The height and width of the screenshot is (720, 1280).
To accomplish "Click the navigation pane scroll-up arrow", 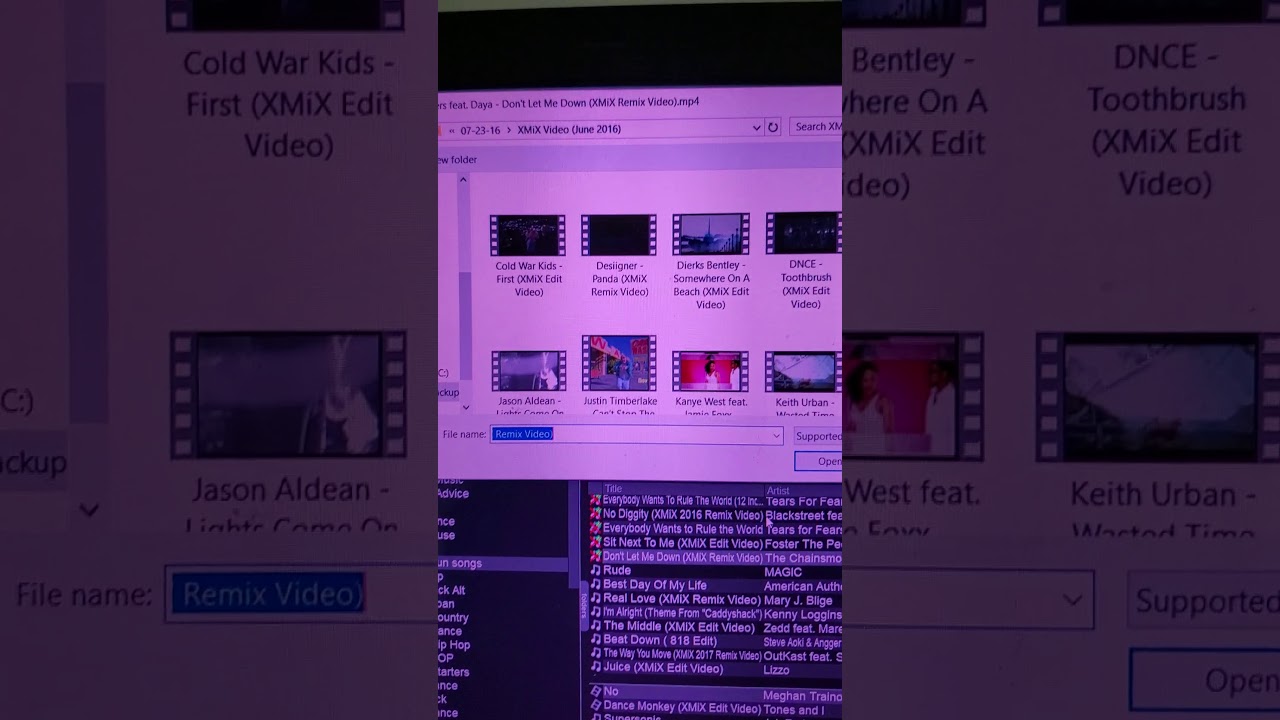I will coord(463,180).
